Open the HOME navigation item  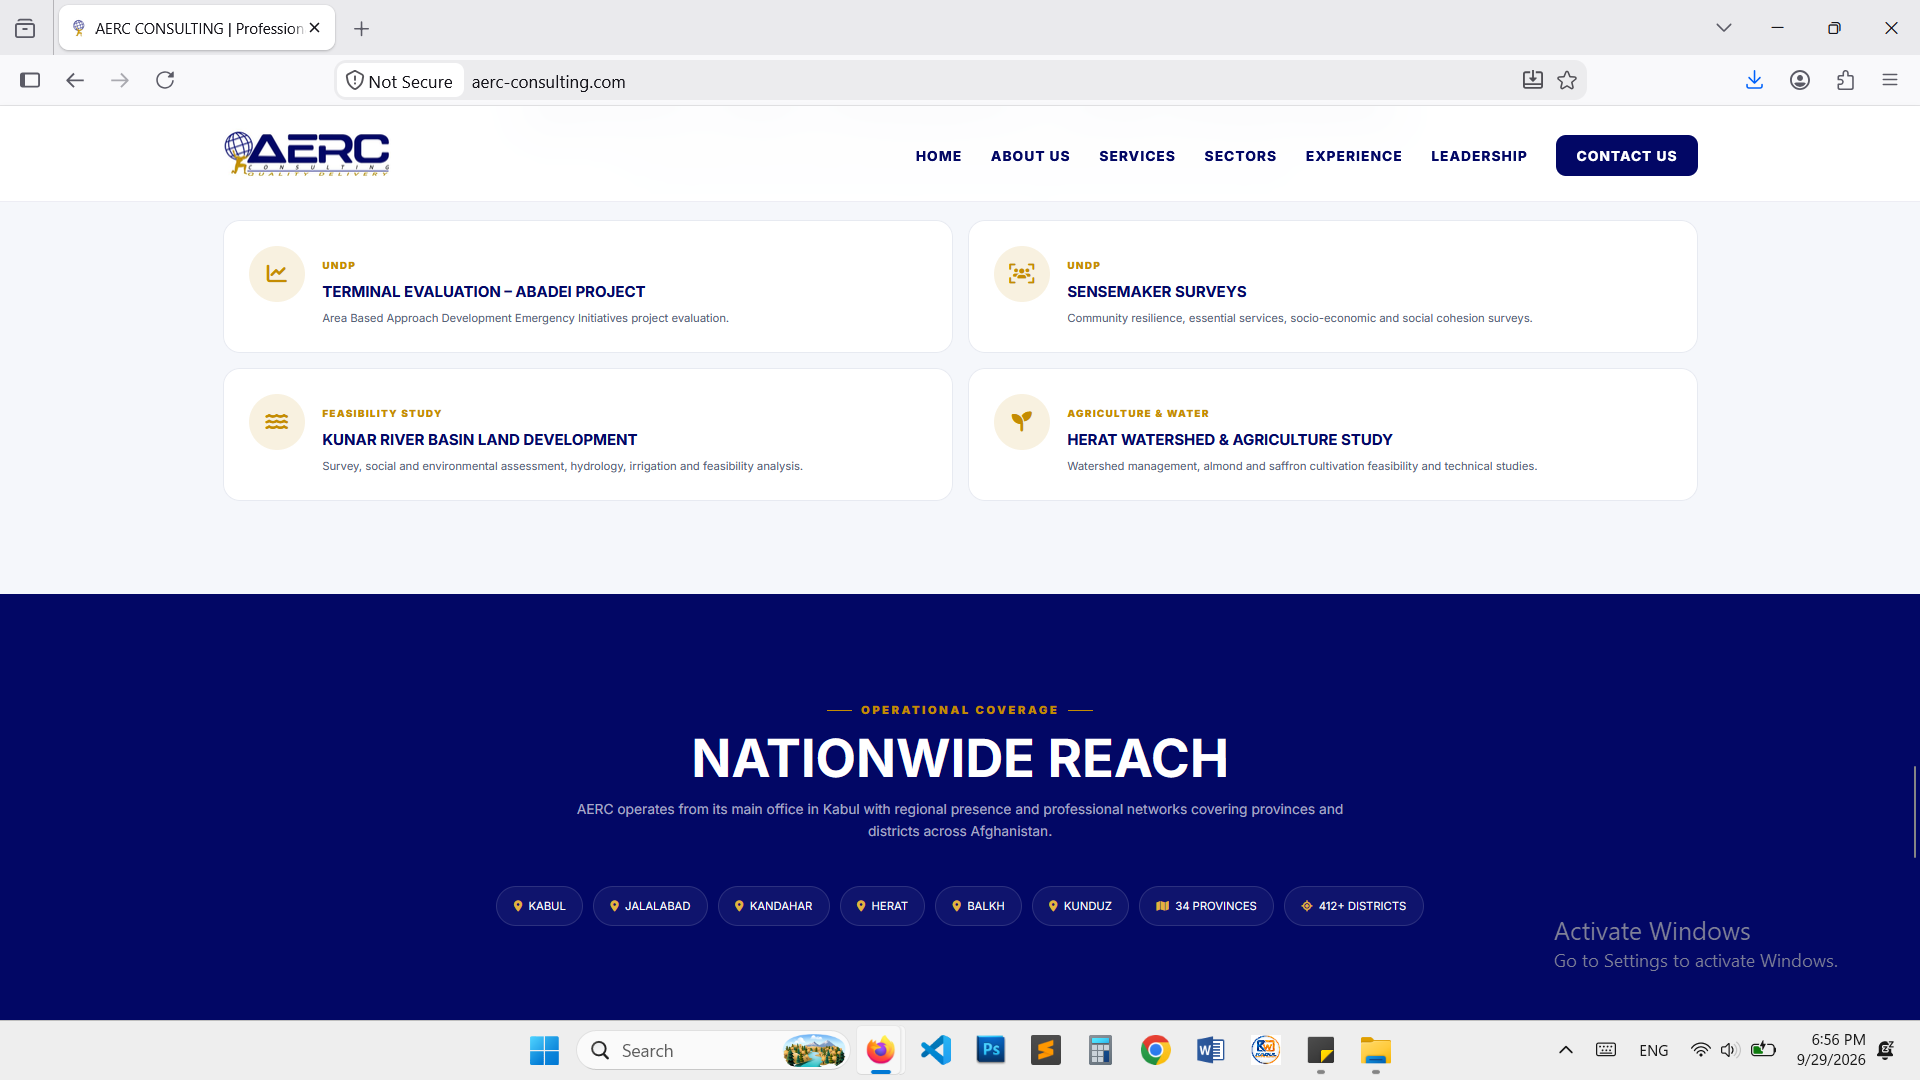coord(938,156)
